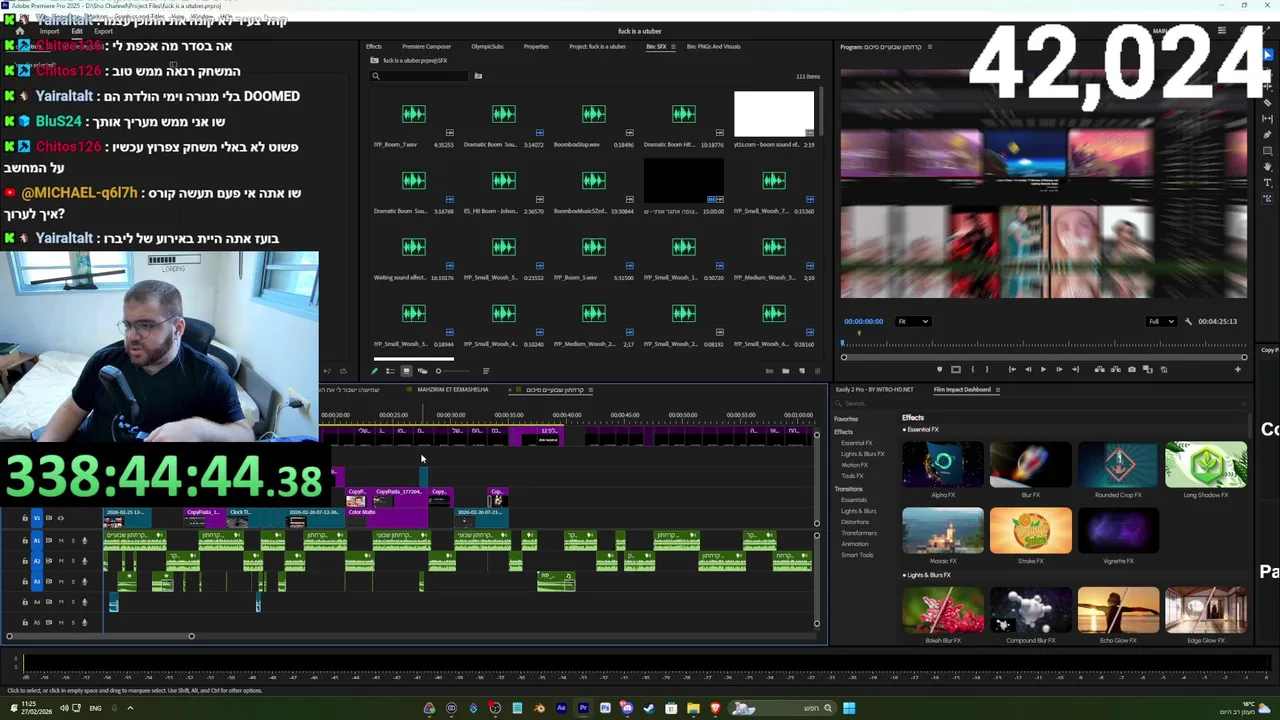Switch to the Premiere Composer tab
This screenshot has height=720, width=1280.
pos(426,46)
